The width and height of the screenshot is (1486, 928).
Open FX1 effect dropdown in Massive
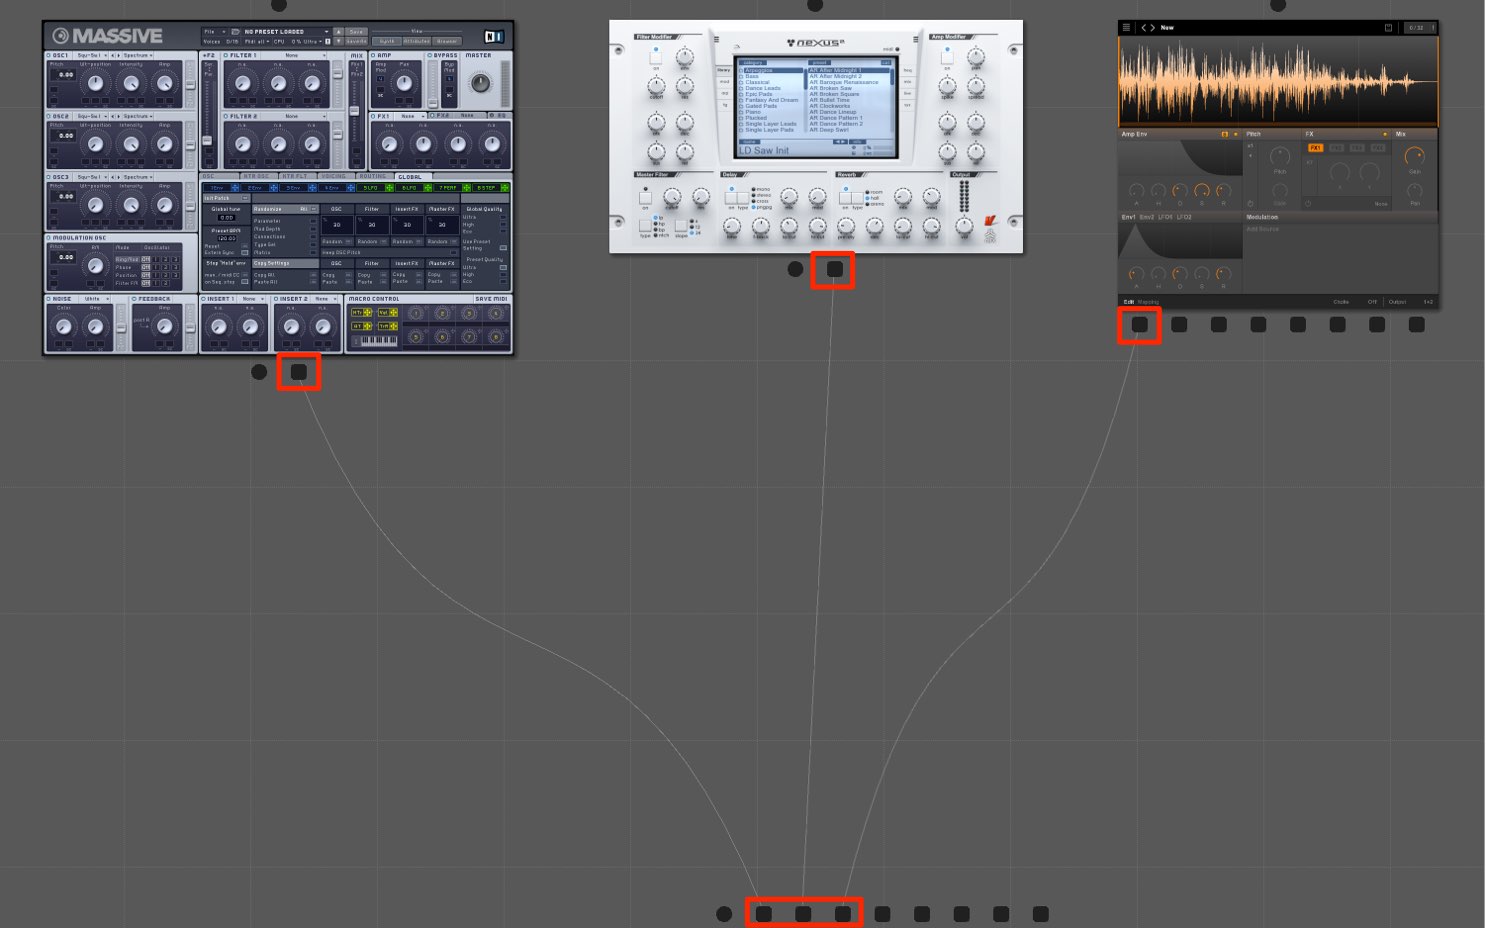409,116
